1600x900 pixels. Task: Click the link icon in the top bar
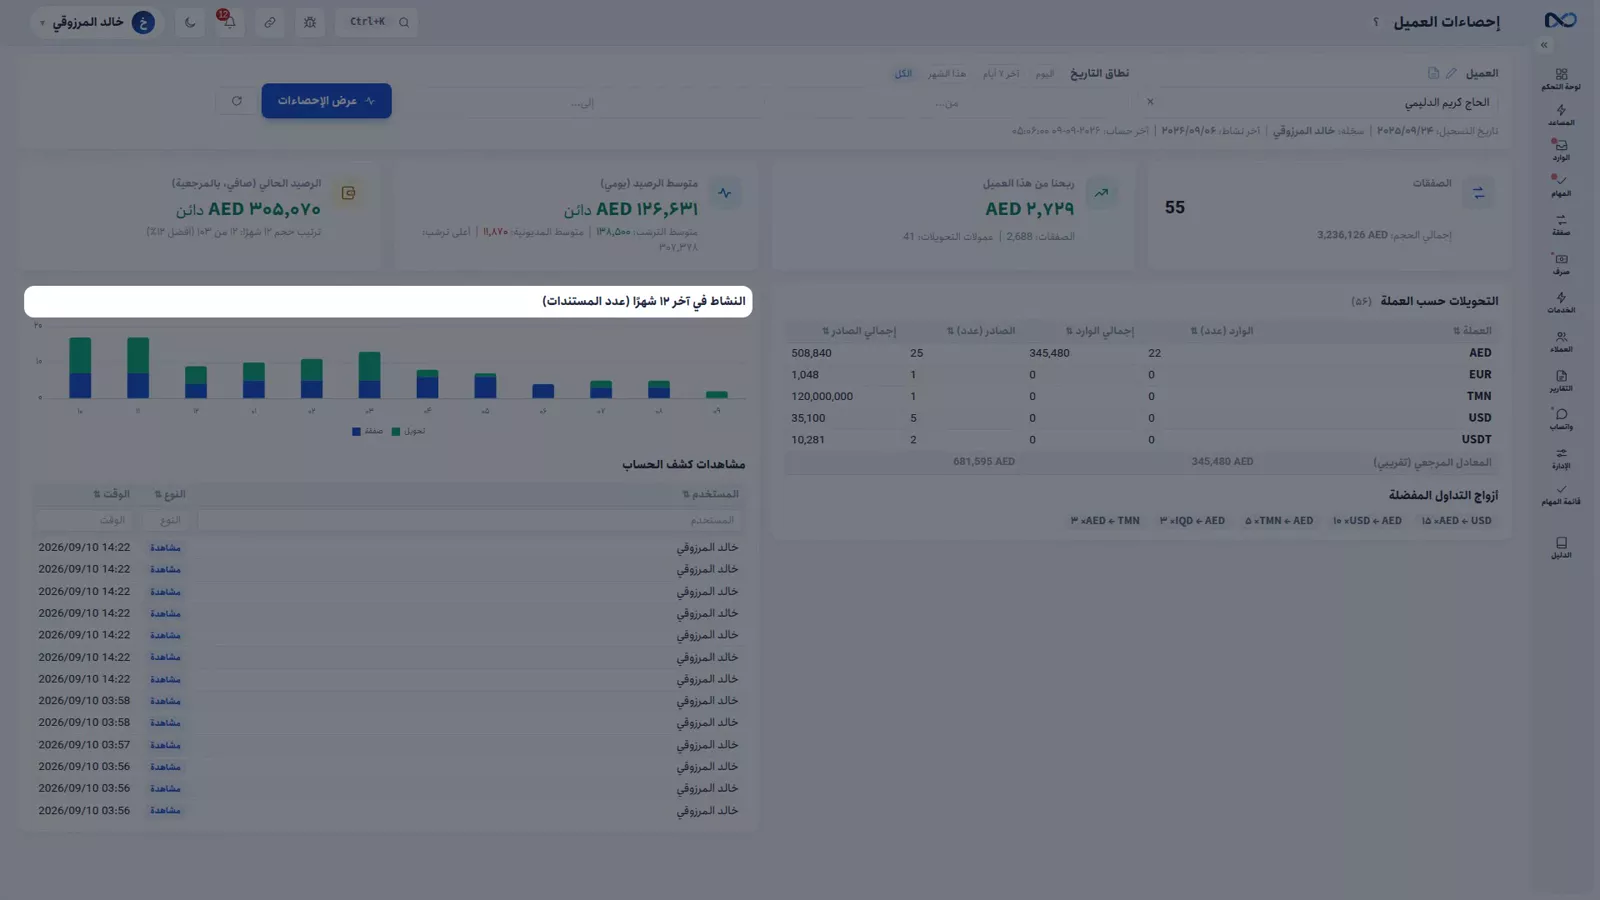pyautogui.click(x=270, y=22)
